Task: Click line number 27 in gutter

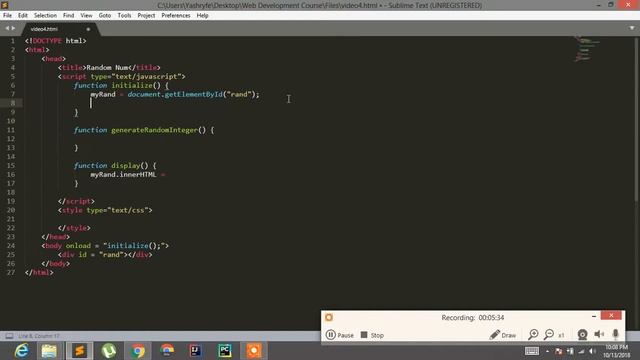Action: coord(11,272)
